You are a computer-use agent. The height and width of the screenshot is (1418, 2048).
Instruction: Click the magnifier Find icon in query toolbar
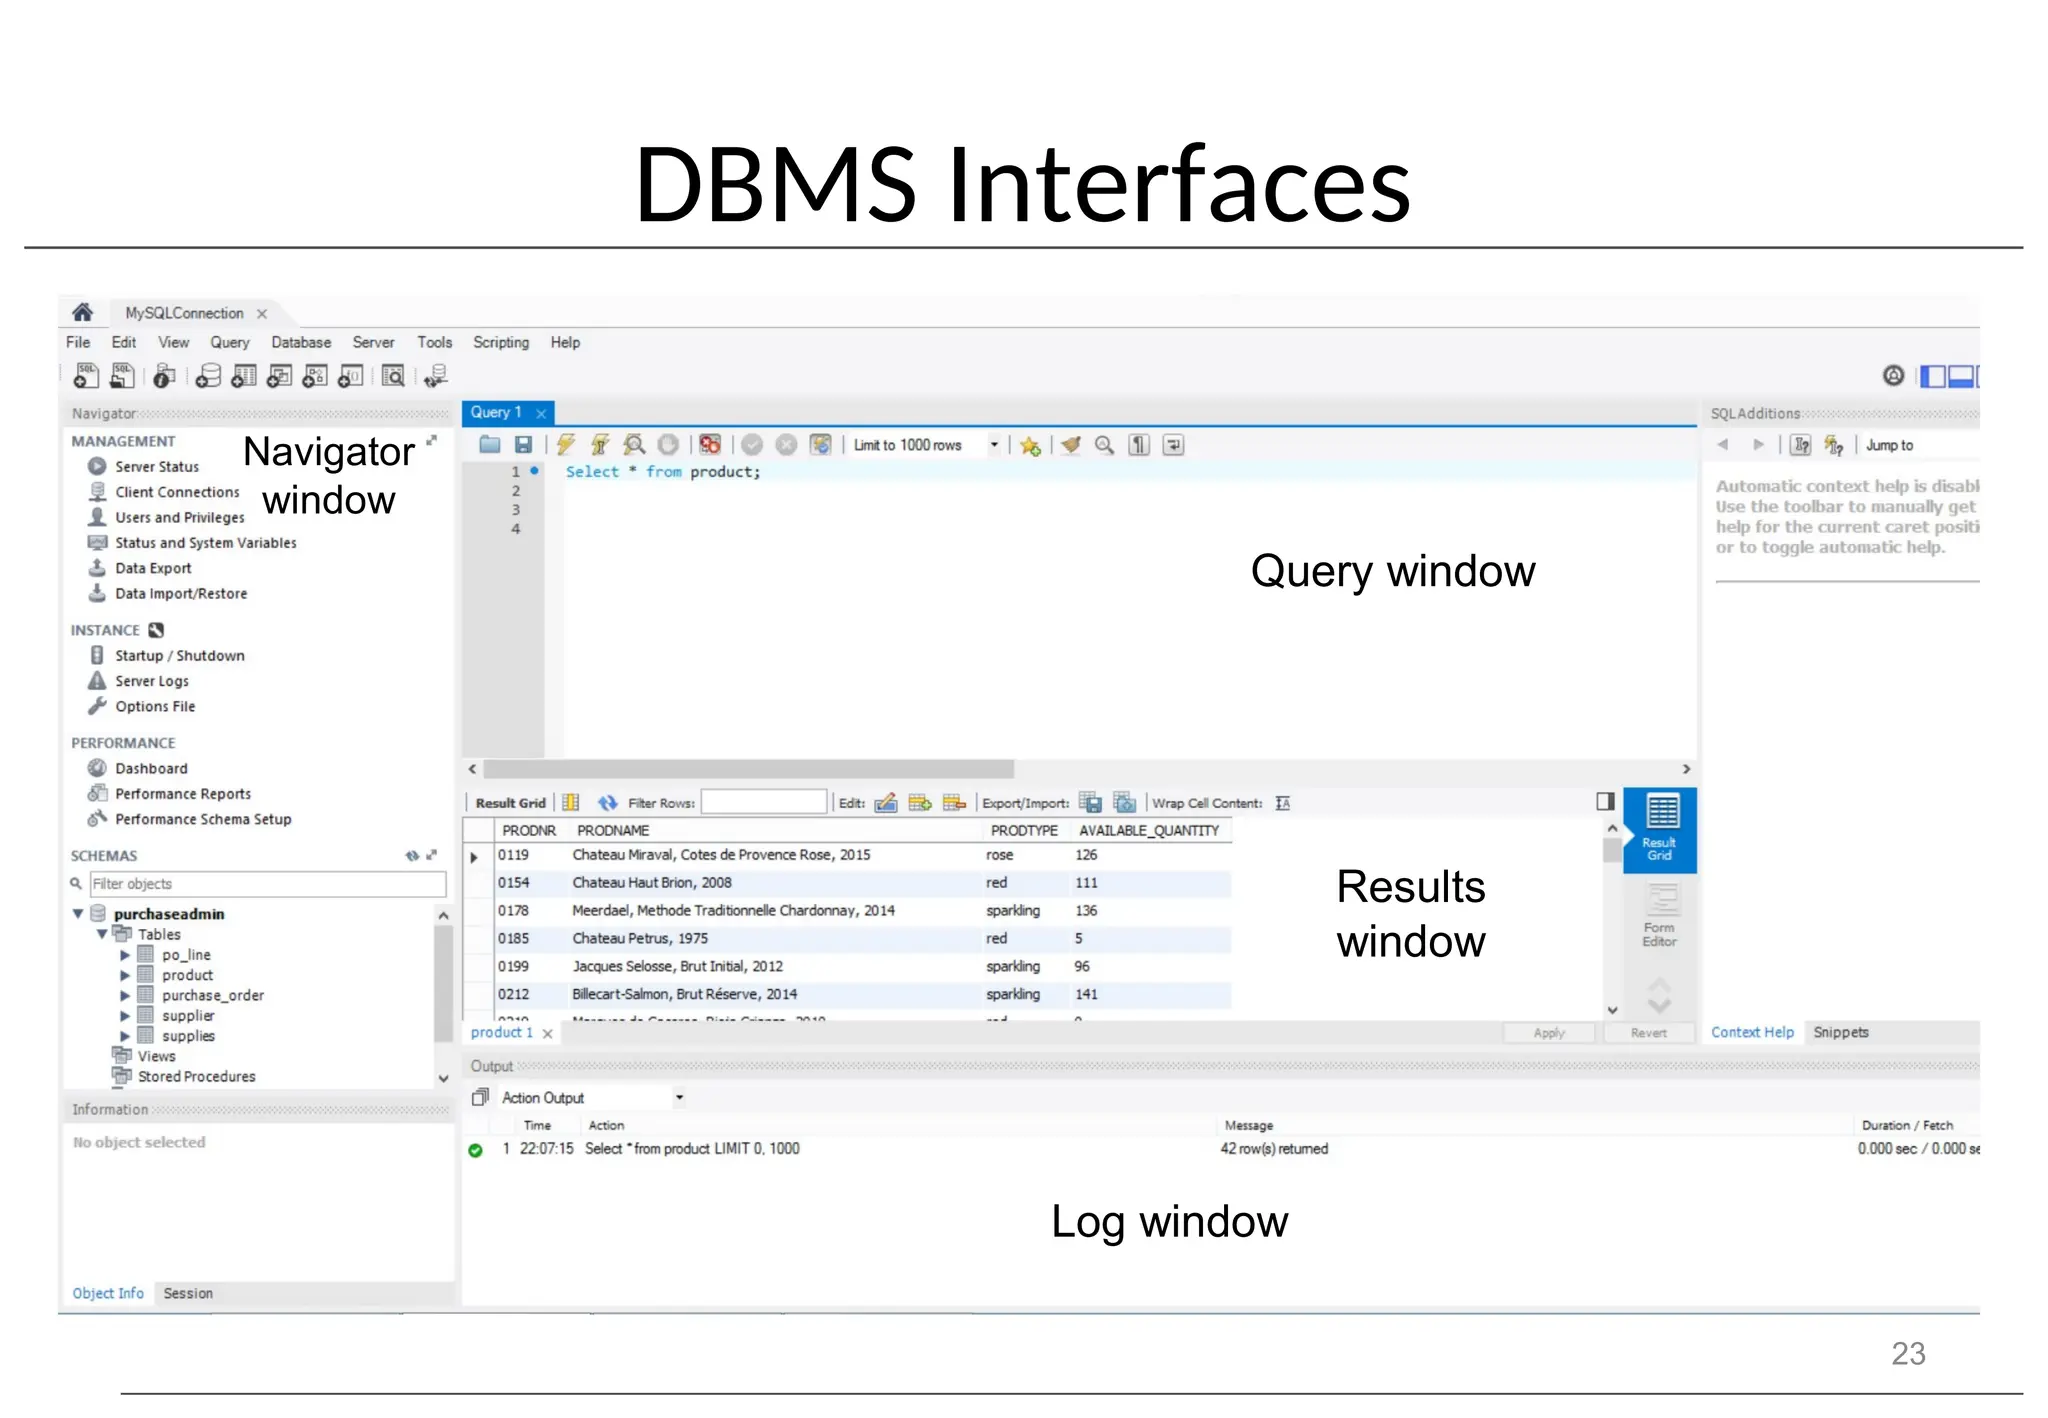tap(1104, 445)
